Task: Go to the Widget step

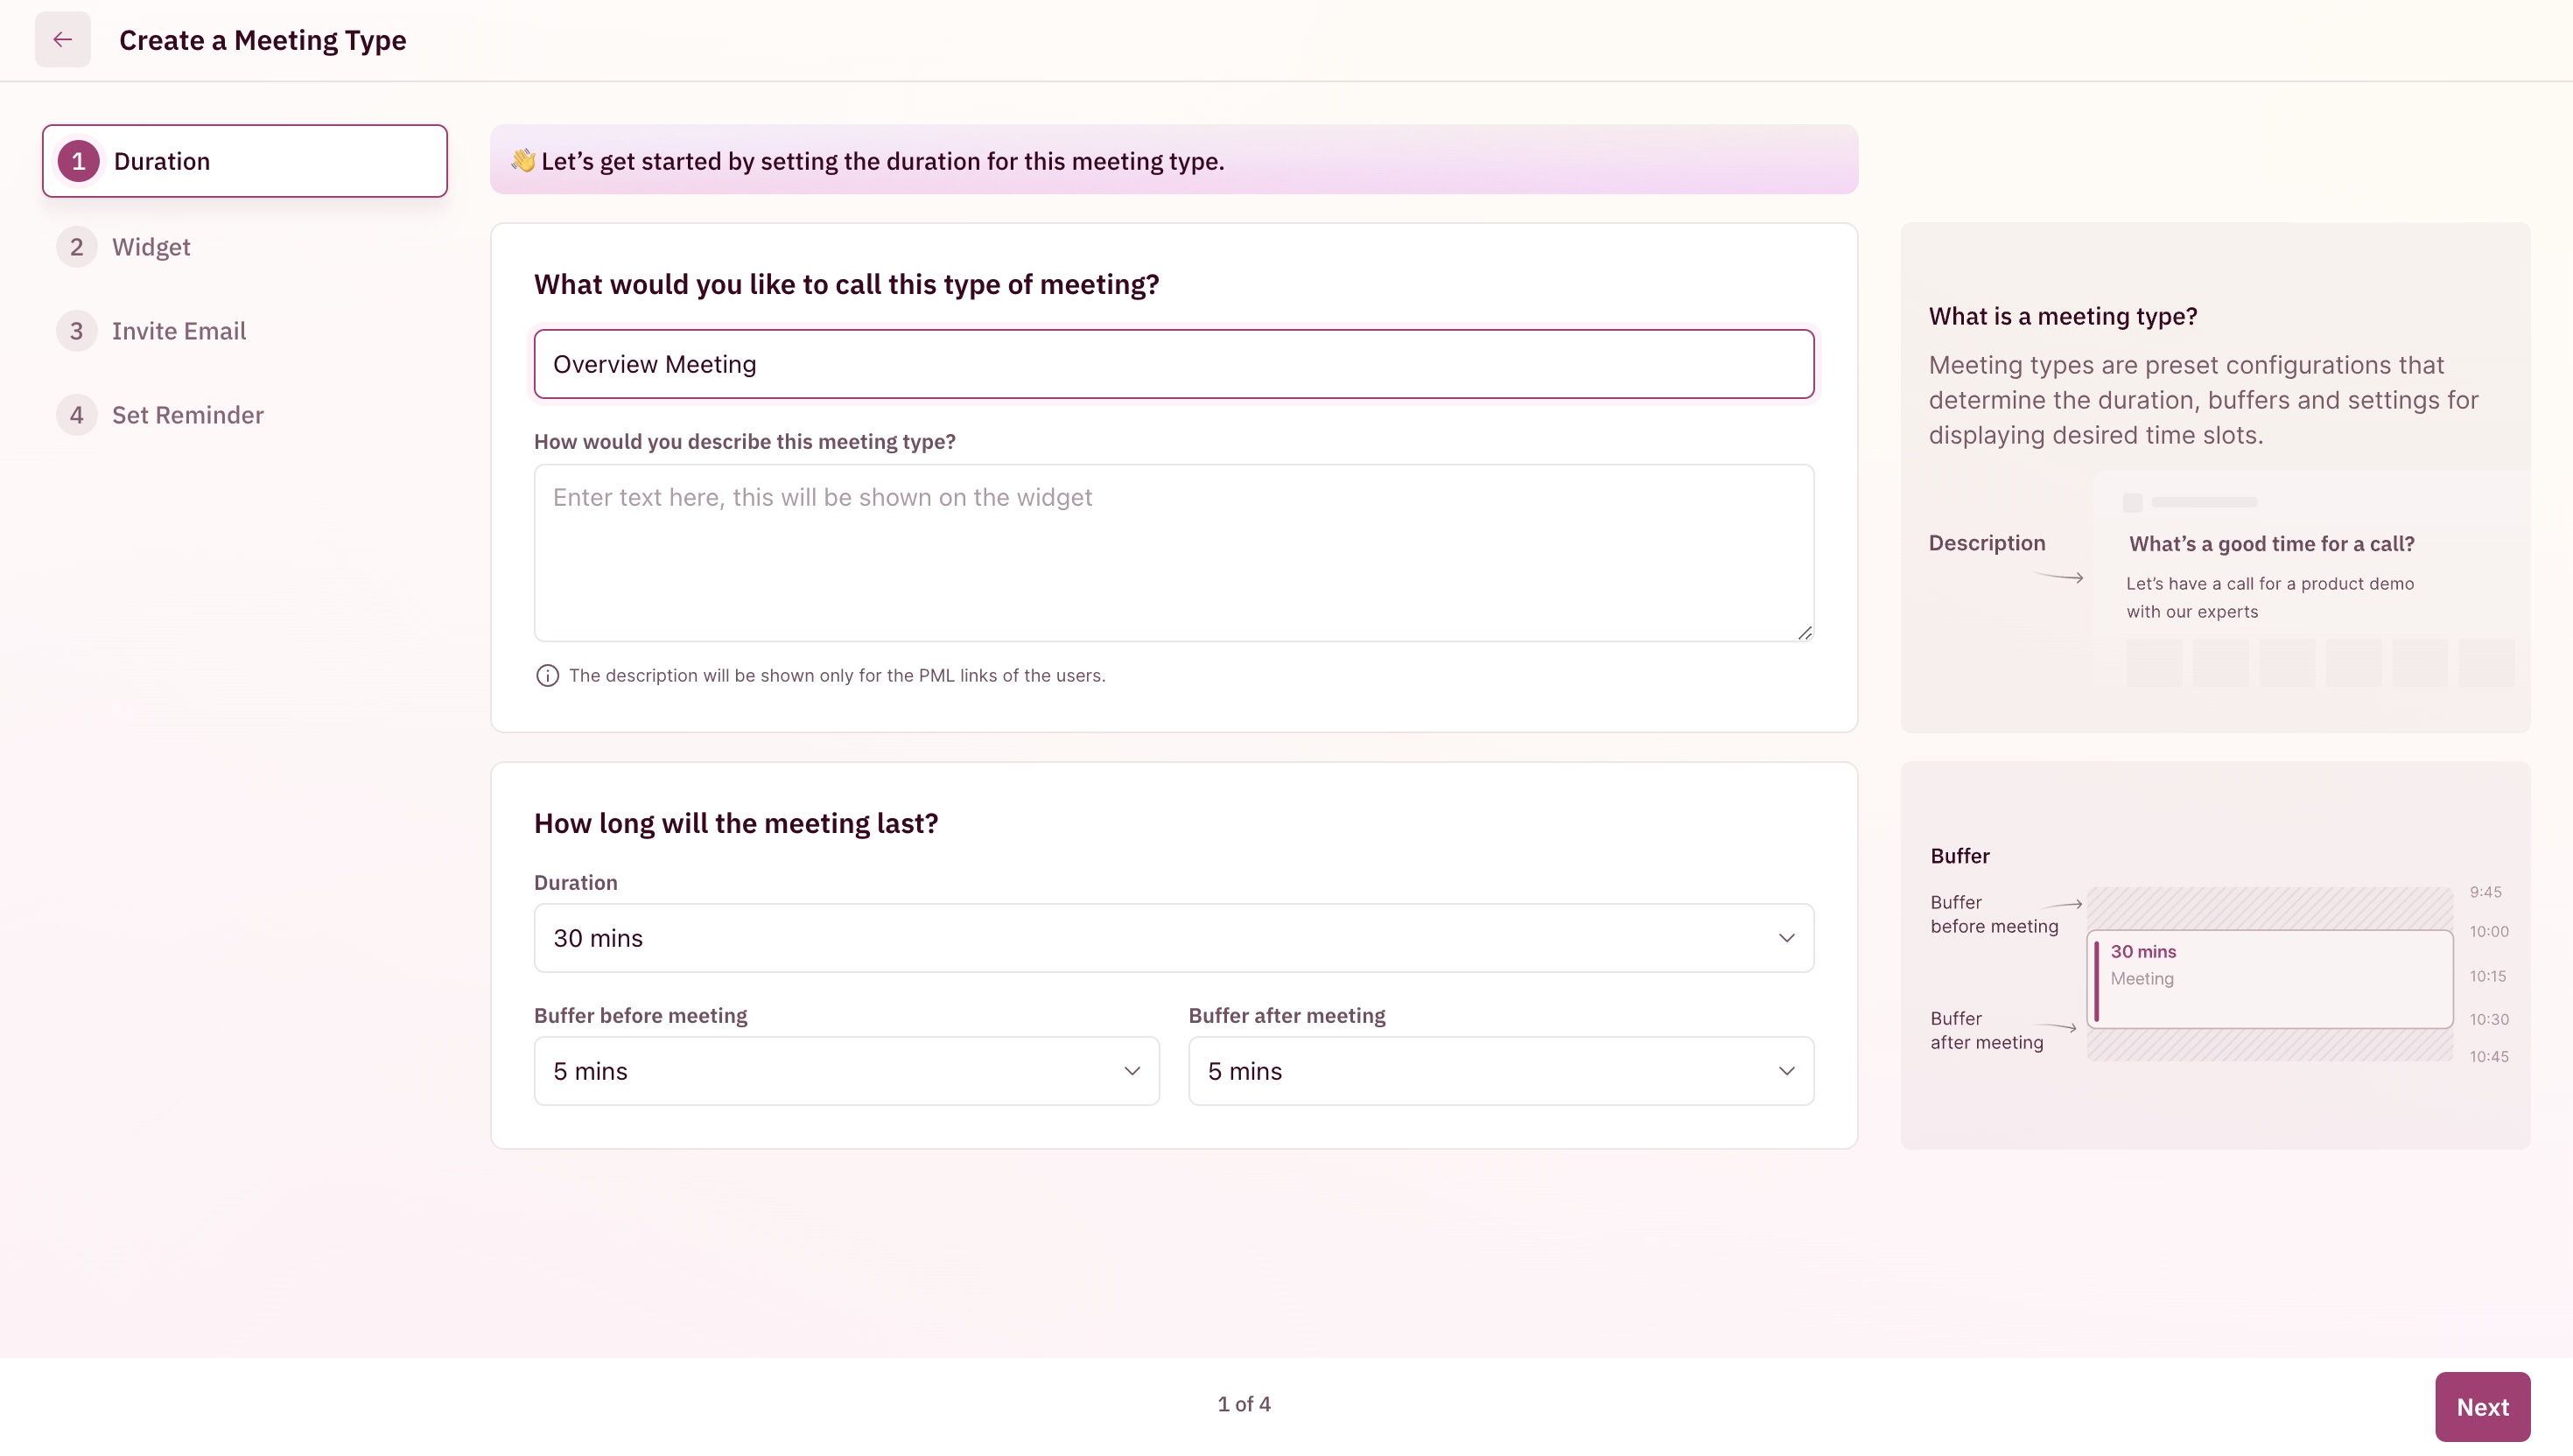Action: (x=151, y=247)
